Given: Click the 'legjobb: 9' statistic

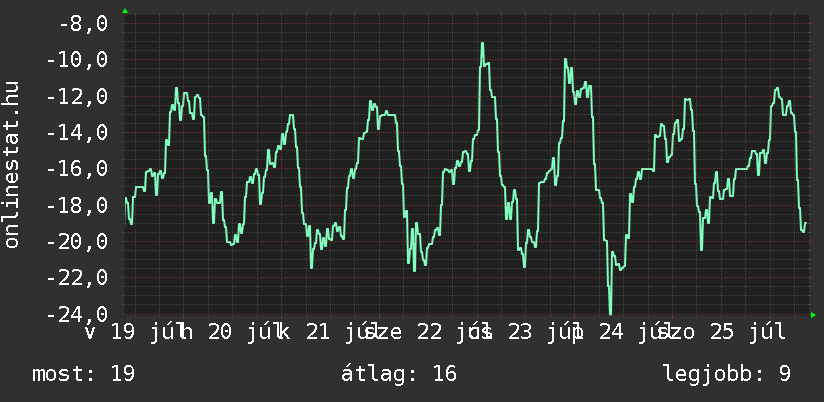Looking at the screenshot, I should [x=728, y=374].
